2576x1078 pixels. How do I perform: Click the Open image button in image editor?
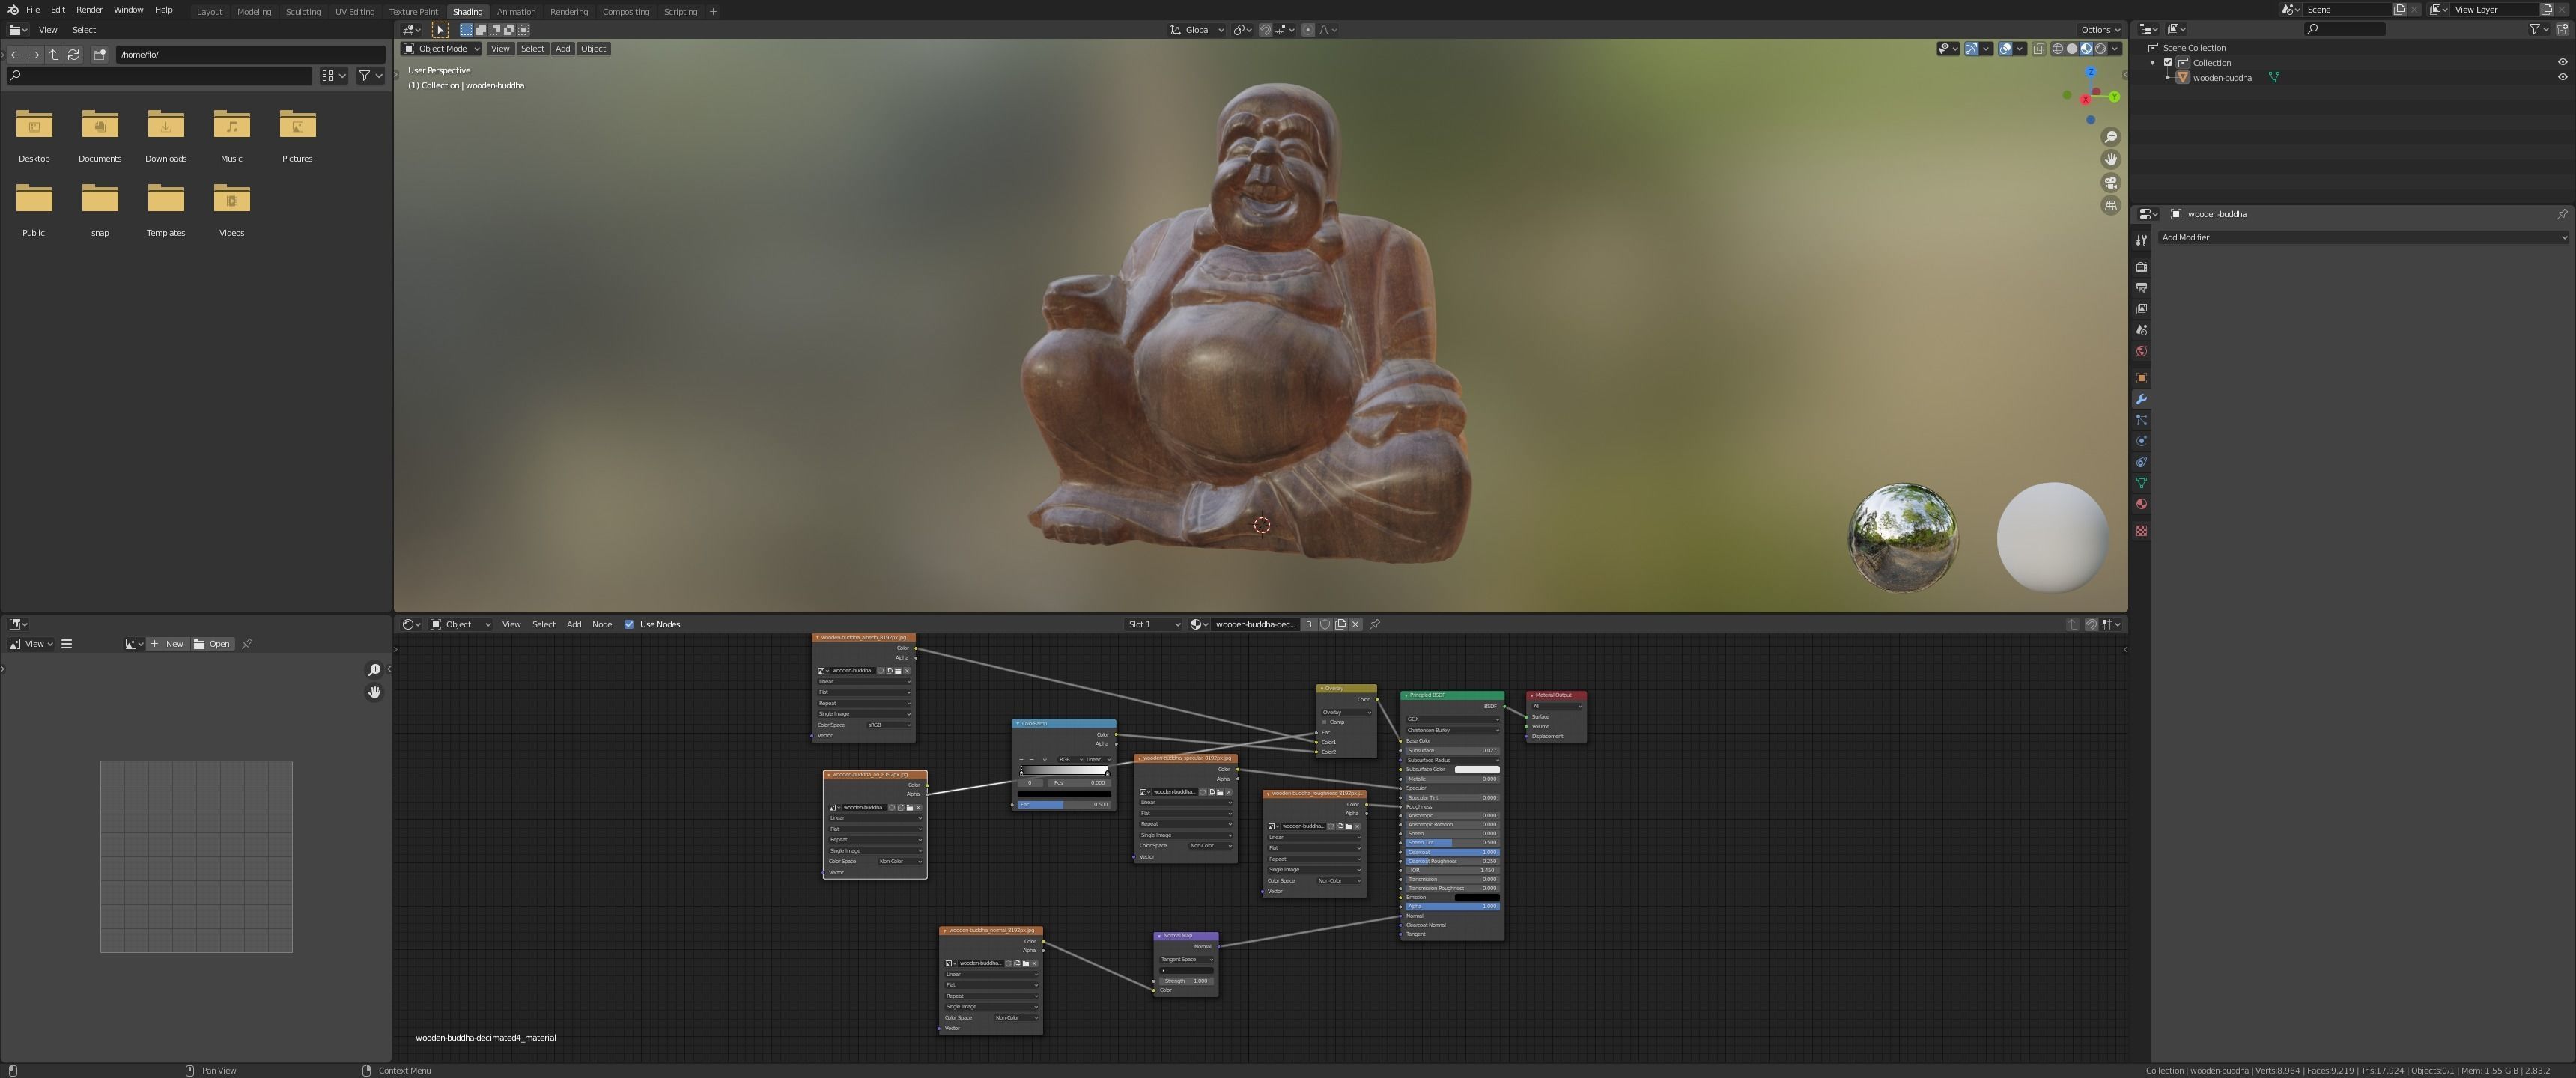[212, 644]
